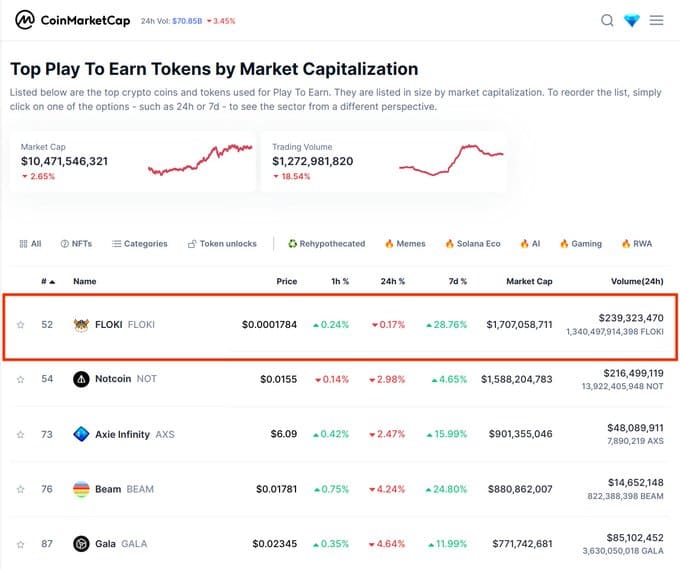Click the Notcoin coin icon
Screen dimensions: 680x569
pos(81,379)
